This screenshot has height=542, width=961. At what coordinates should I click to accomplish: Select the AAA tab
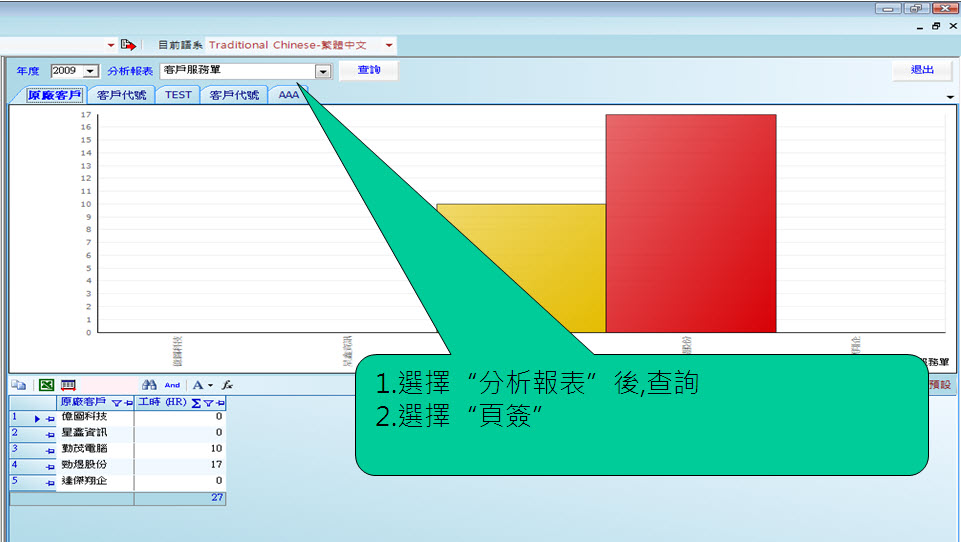[289, 95]
